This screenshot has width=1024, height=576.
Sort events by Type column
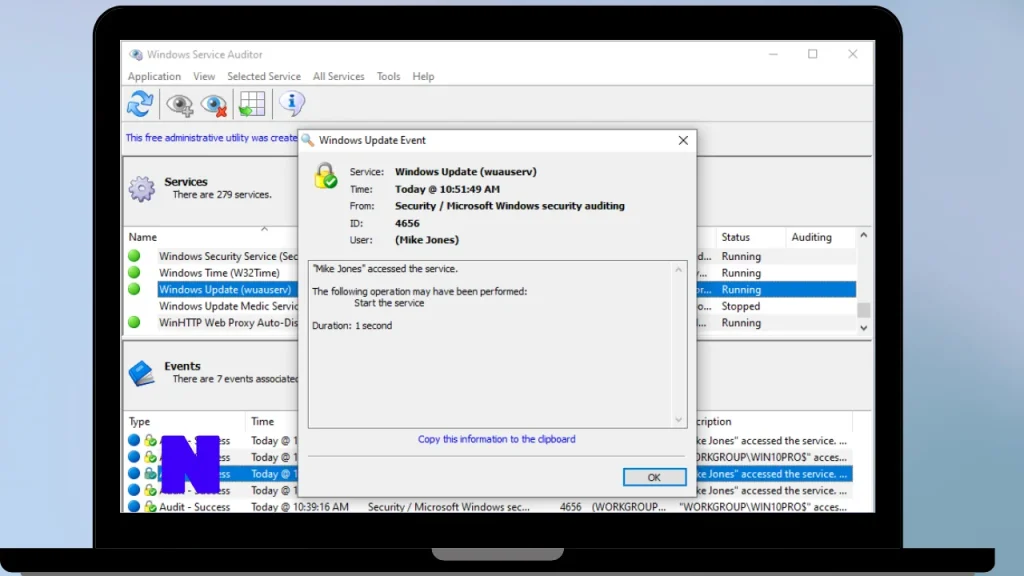[x=139, y=422]
